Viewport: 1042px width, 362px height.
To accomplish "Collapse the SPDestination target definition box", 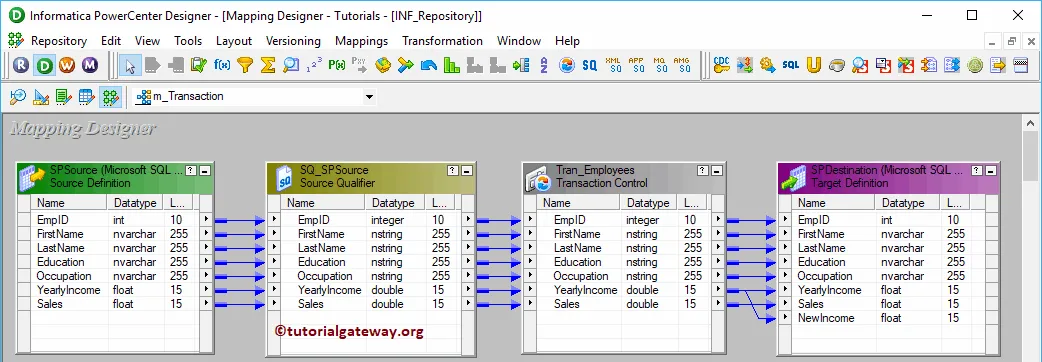I will point(990,171).
